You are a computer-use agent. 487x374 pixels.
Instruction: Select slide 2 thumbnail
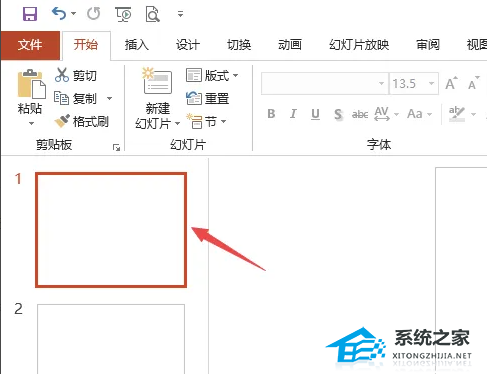tap(111, 339)
